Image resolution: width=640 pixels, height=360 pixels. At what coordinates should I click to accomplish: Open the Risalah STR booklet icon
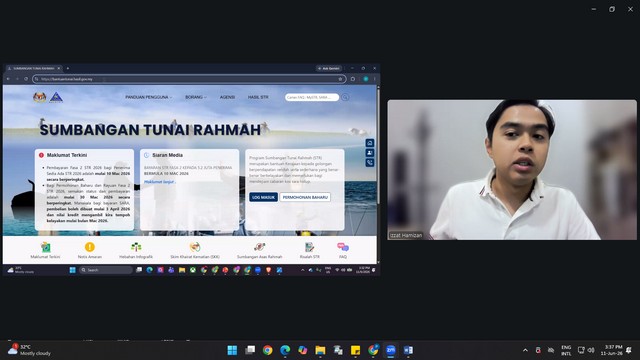(x=309, y=247)
